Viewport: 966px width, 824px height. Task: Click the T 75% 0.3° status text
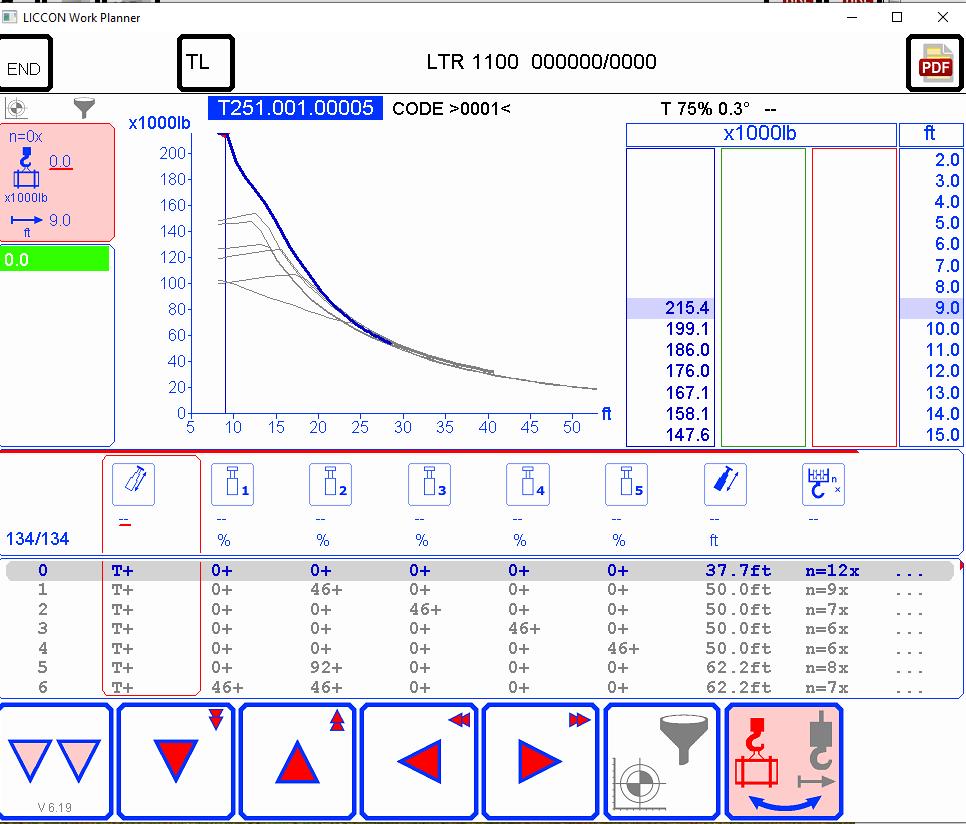[705, 109]
